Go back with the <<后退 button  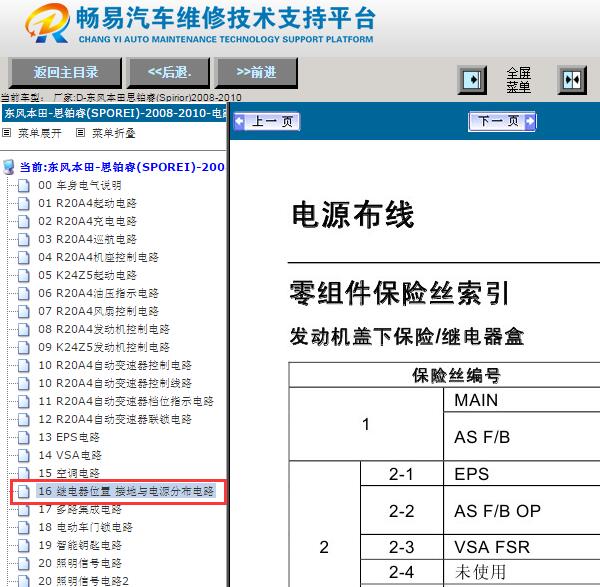click(x=169, y=72)
